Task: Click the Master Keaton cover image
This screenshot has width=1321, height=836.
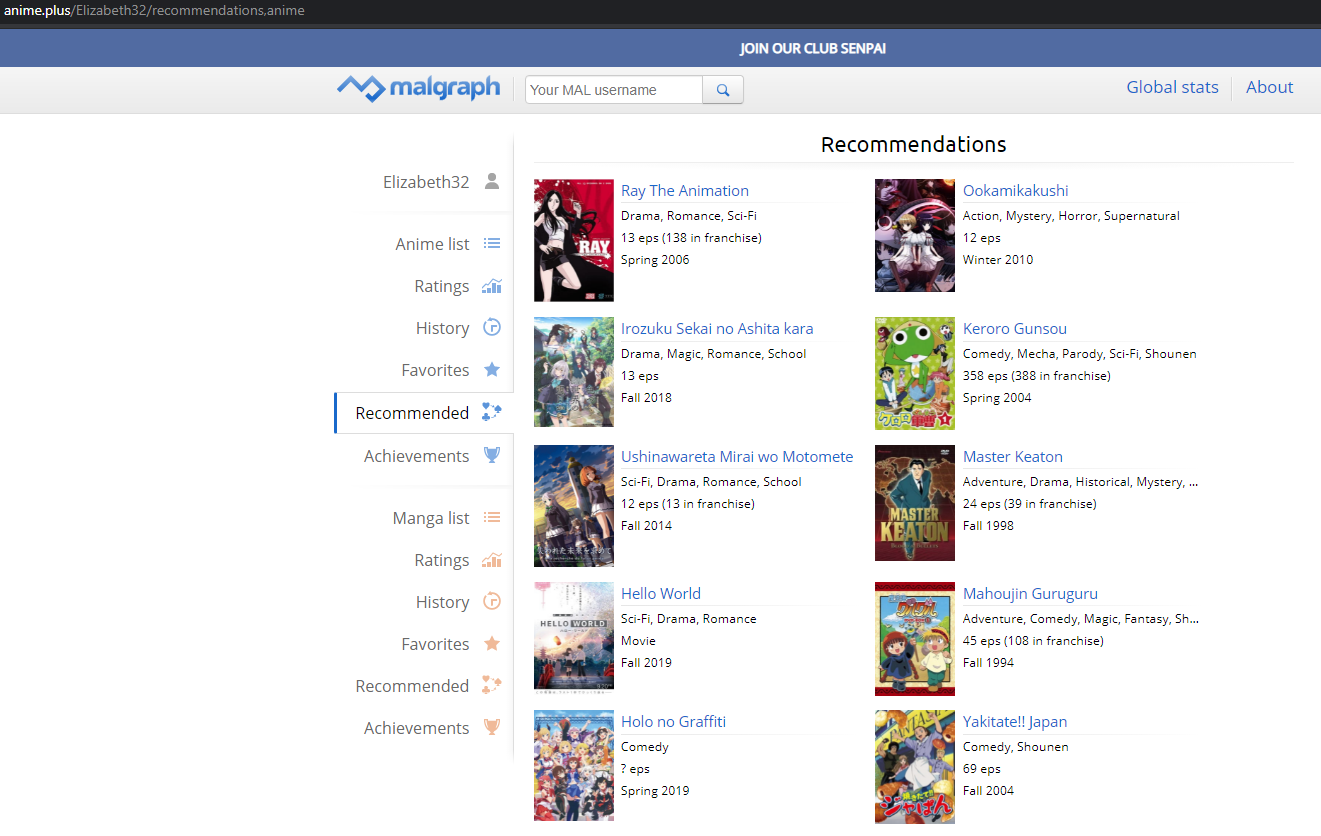Action: [915, 503]
